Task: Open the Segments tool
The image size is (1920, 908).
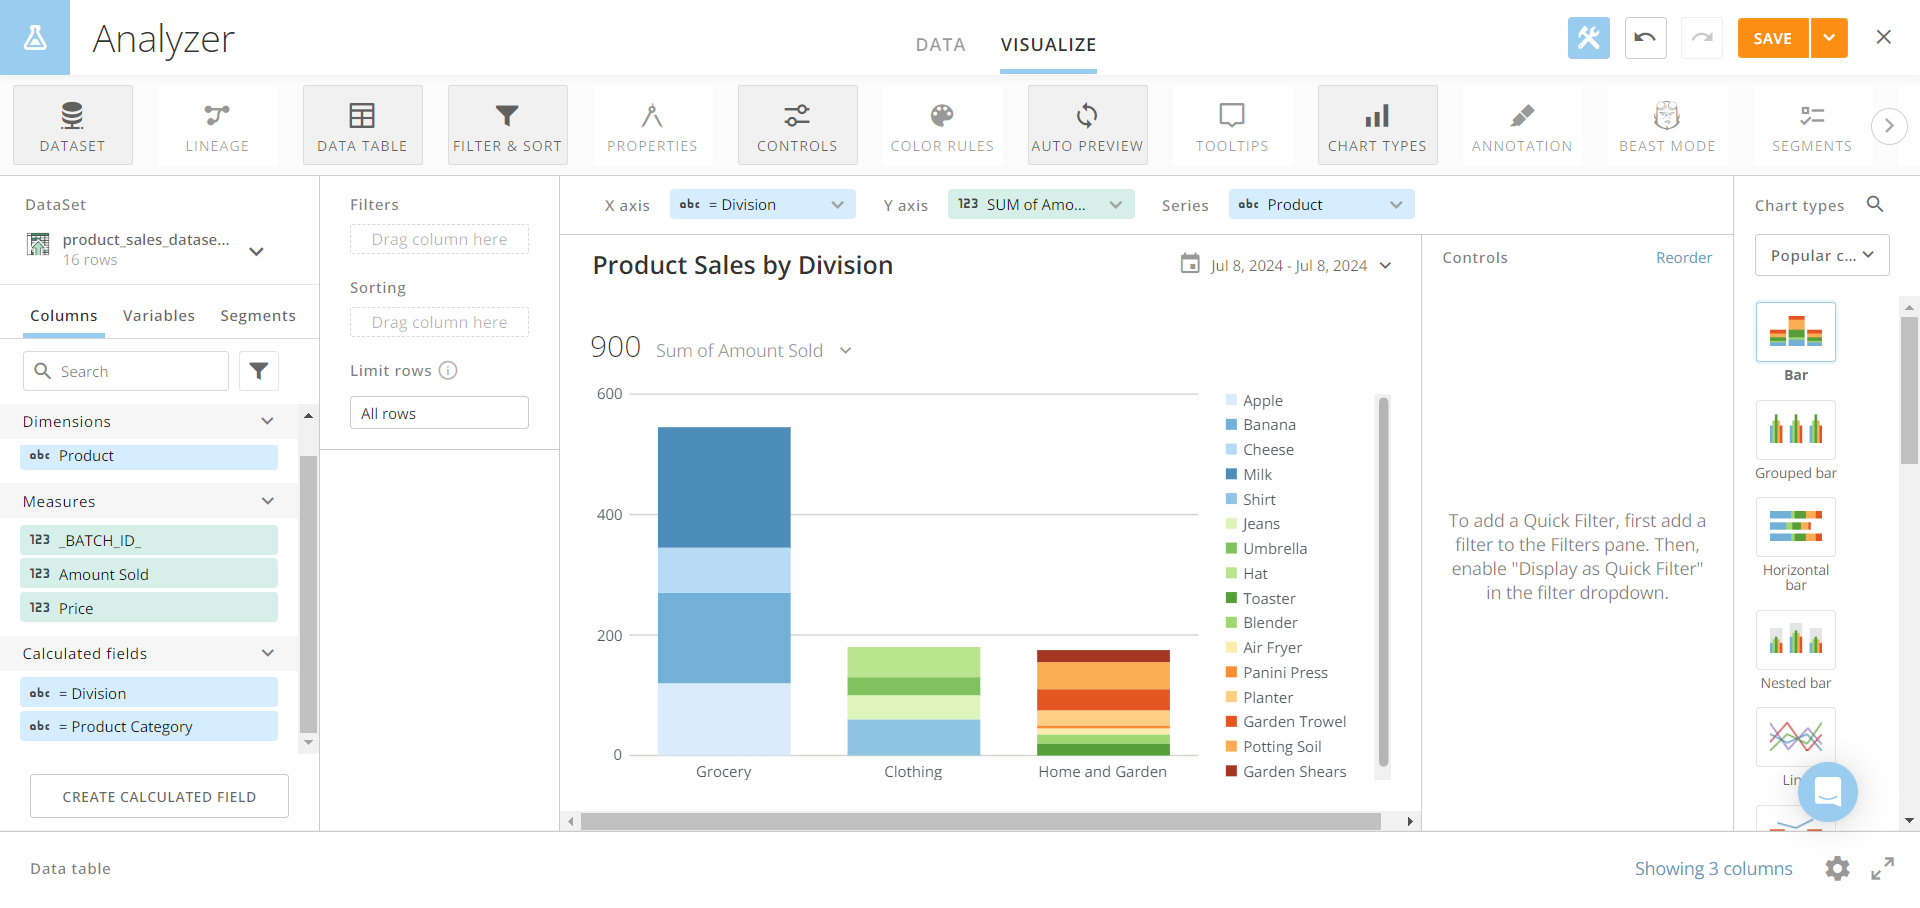Action: coord(1812,125)
